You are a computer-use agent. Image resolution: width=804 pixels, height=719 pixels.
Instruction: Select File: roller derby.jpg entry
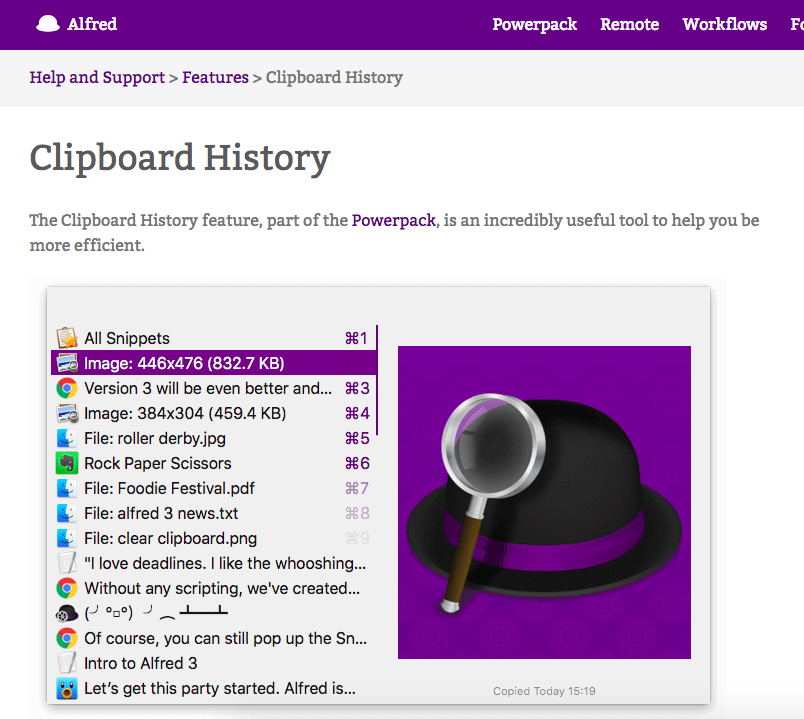(155, 438)
